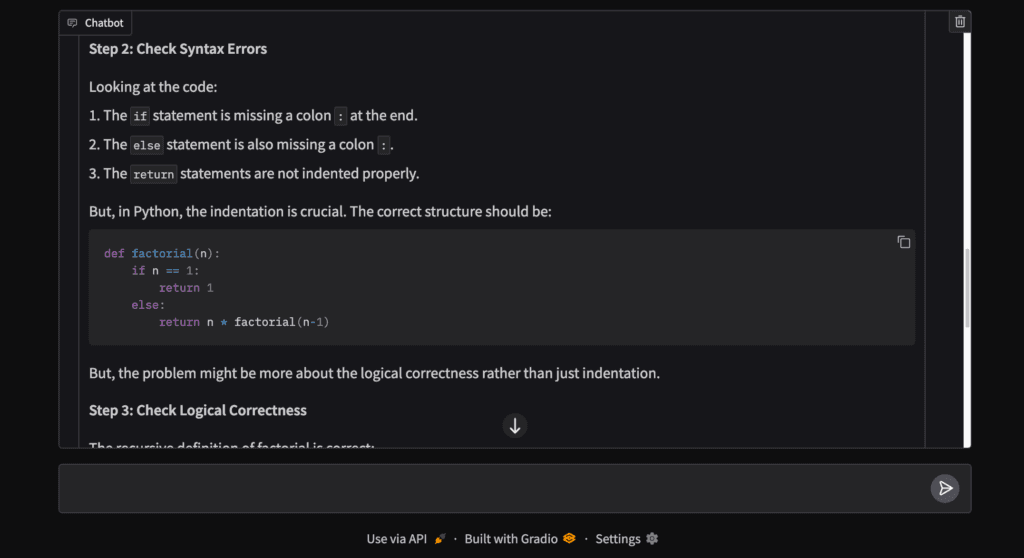
Task: Click the inline 'if' code snippet
Action: 140,116
